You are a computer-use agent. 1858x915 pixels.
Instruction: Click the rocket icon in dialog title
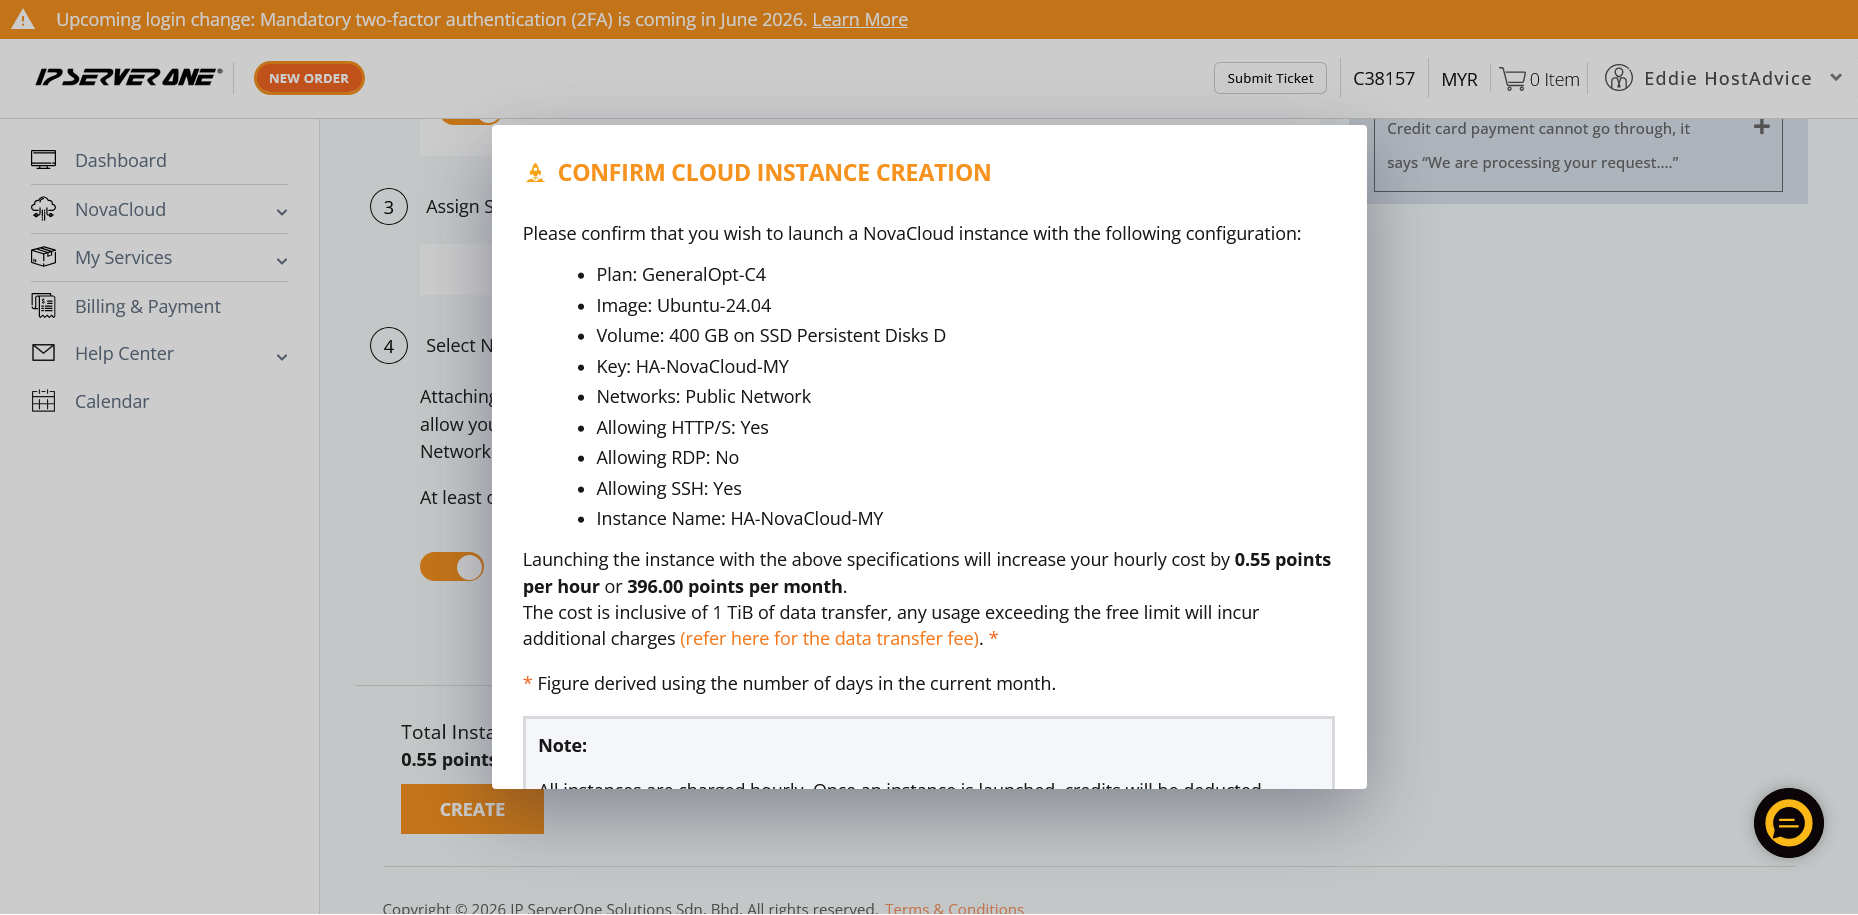click(x=535, y=173)
